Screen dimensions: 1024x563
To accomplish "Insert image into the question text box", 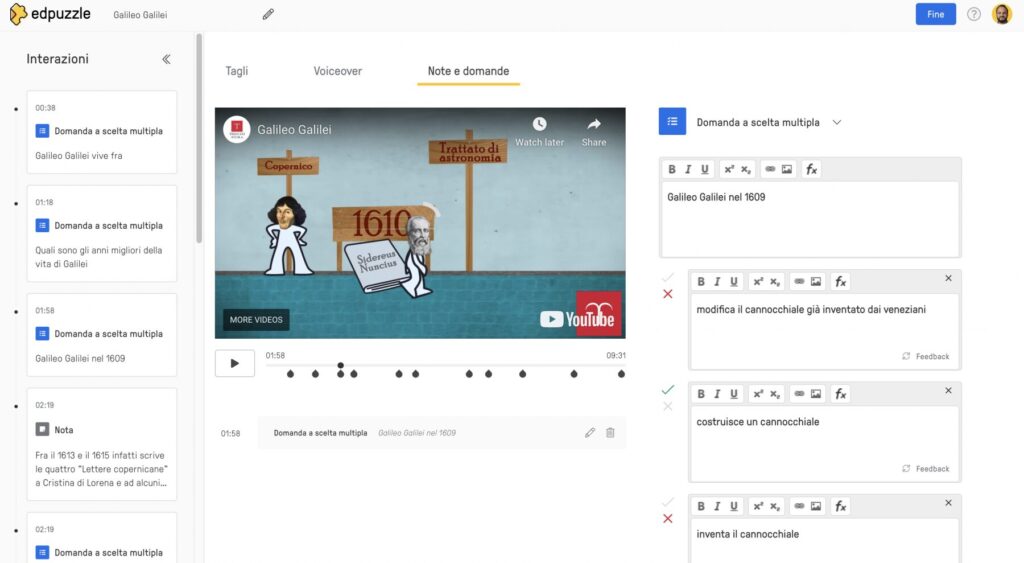I will pyautogui.click(x=787, y=169).
